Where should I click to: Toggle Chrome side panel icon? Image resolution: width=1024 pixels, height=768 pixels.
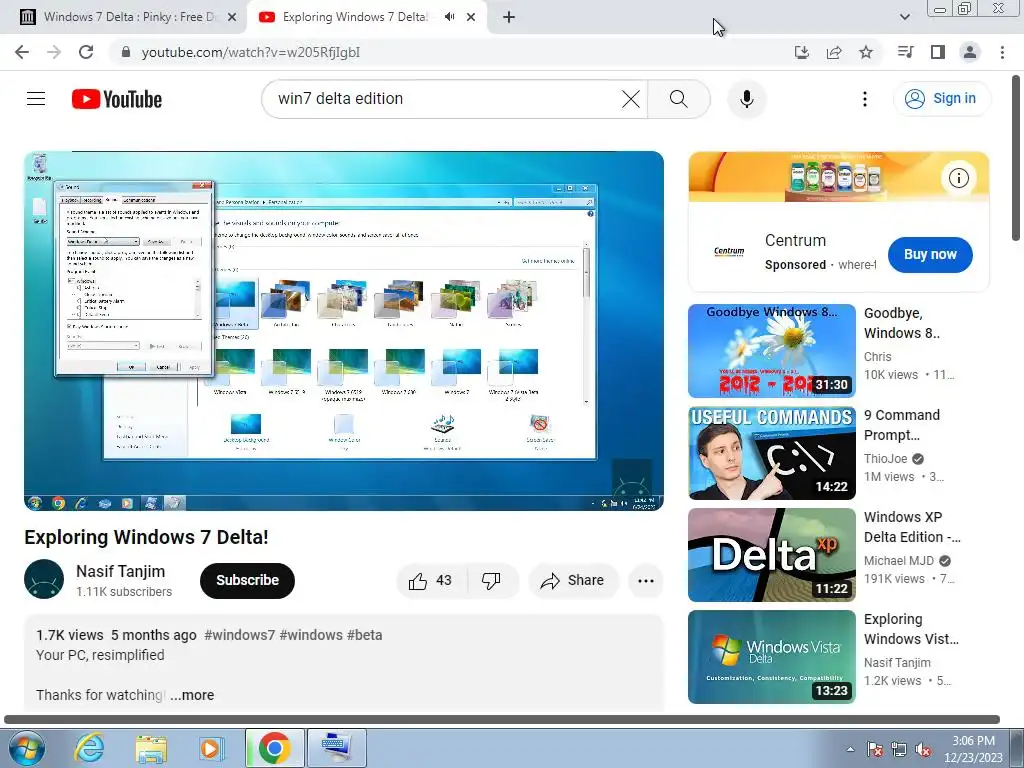938,52
